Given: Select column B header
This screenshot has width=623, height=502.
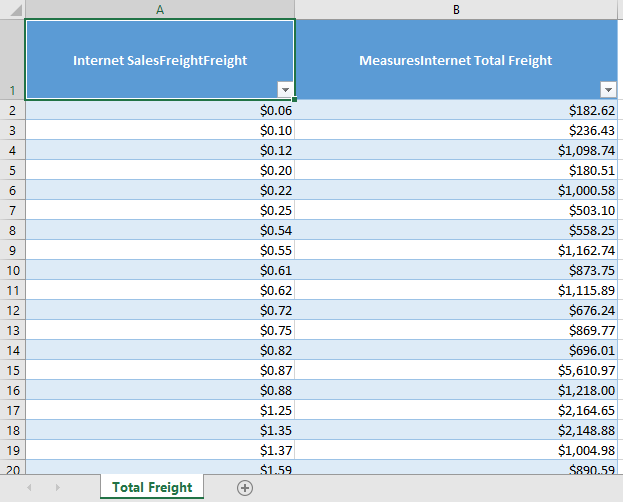Looking at the screenshot, I should click(456, 9).
